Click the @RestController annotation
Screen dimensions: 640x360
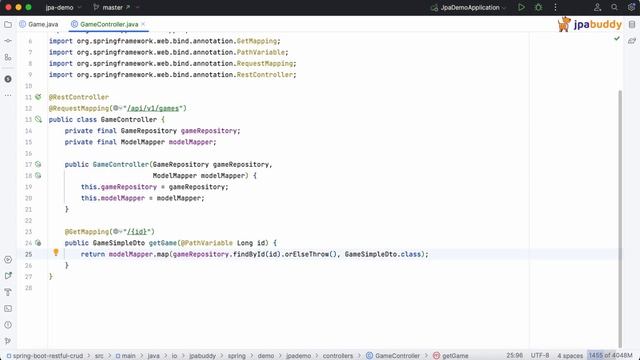coord(79,97)
